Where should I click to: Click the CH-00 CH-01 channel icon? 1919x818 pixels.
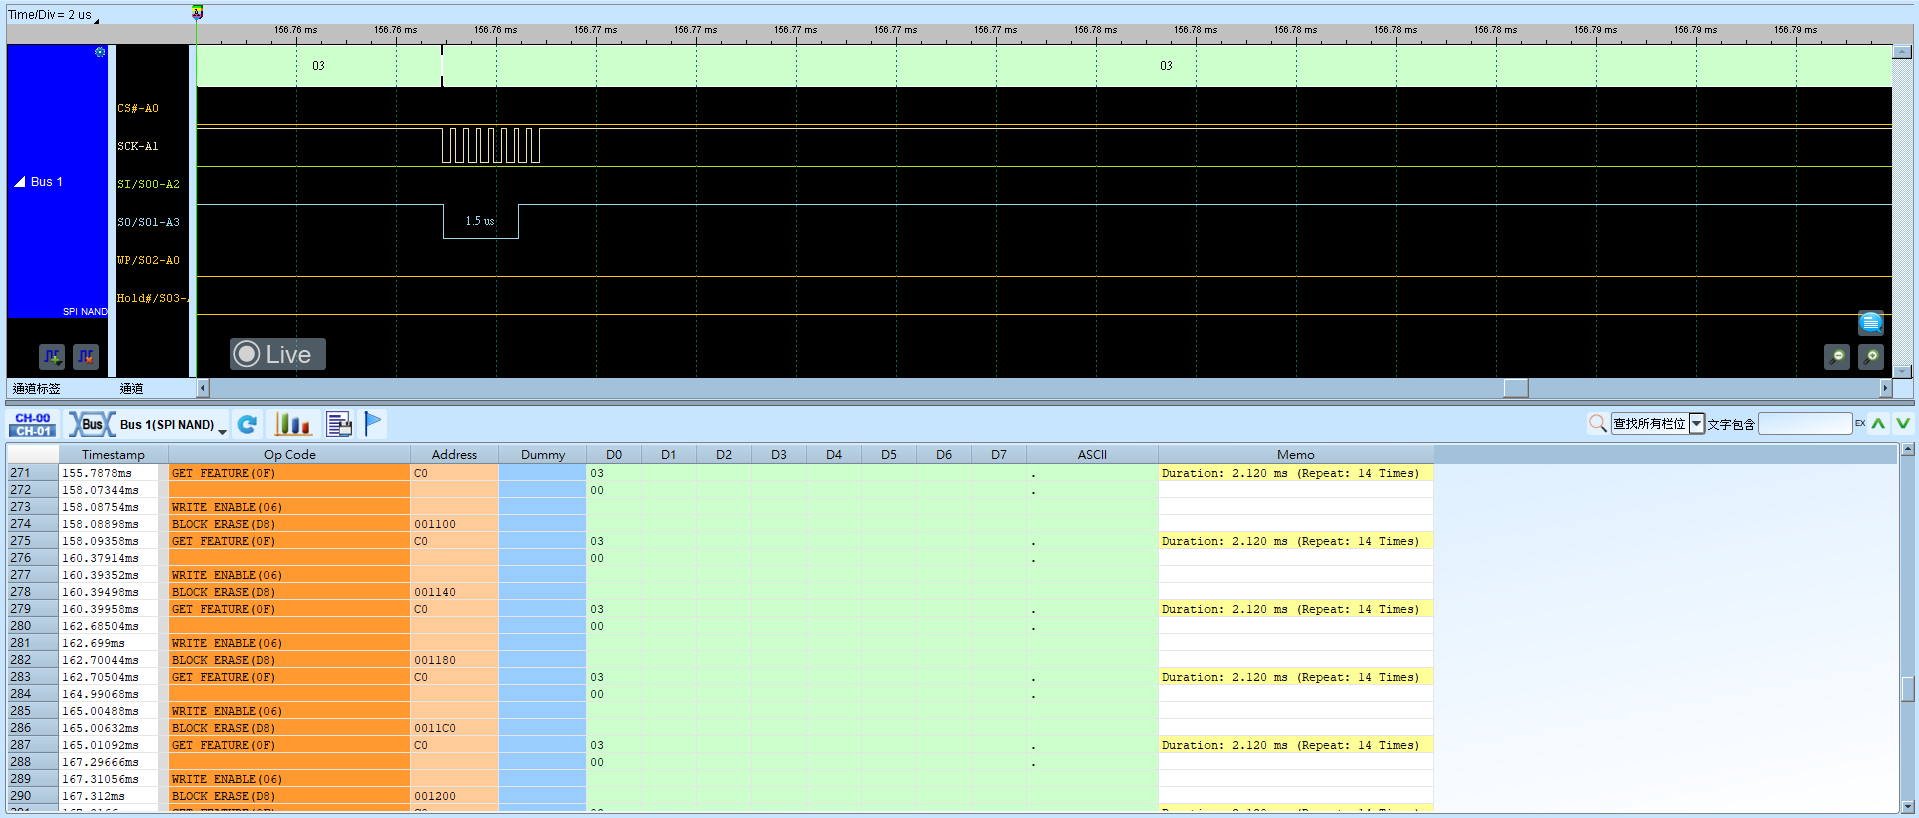(33, 424)
